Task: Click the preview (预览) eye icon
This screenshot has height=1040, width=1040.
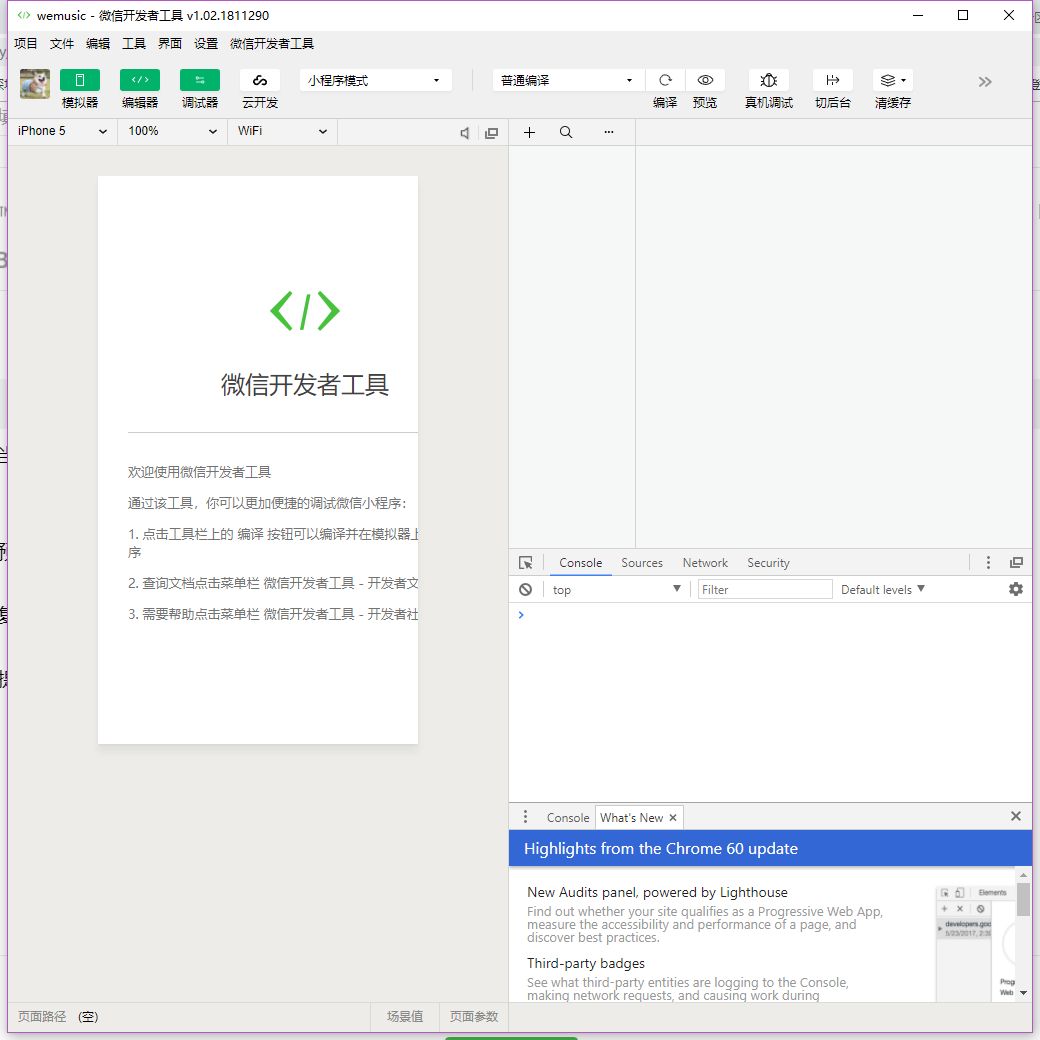Action: (x=705, y=80)
